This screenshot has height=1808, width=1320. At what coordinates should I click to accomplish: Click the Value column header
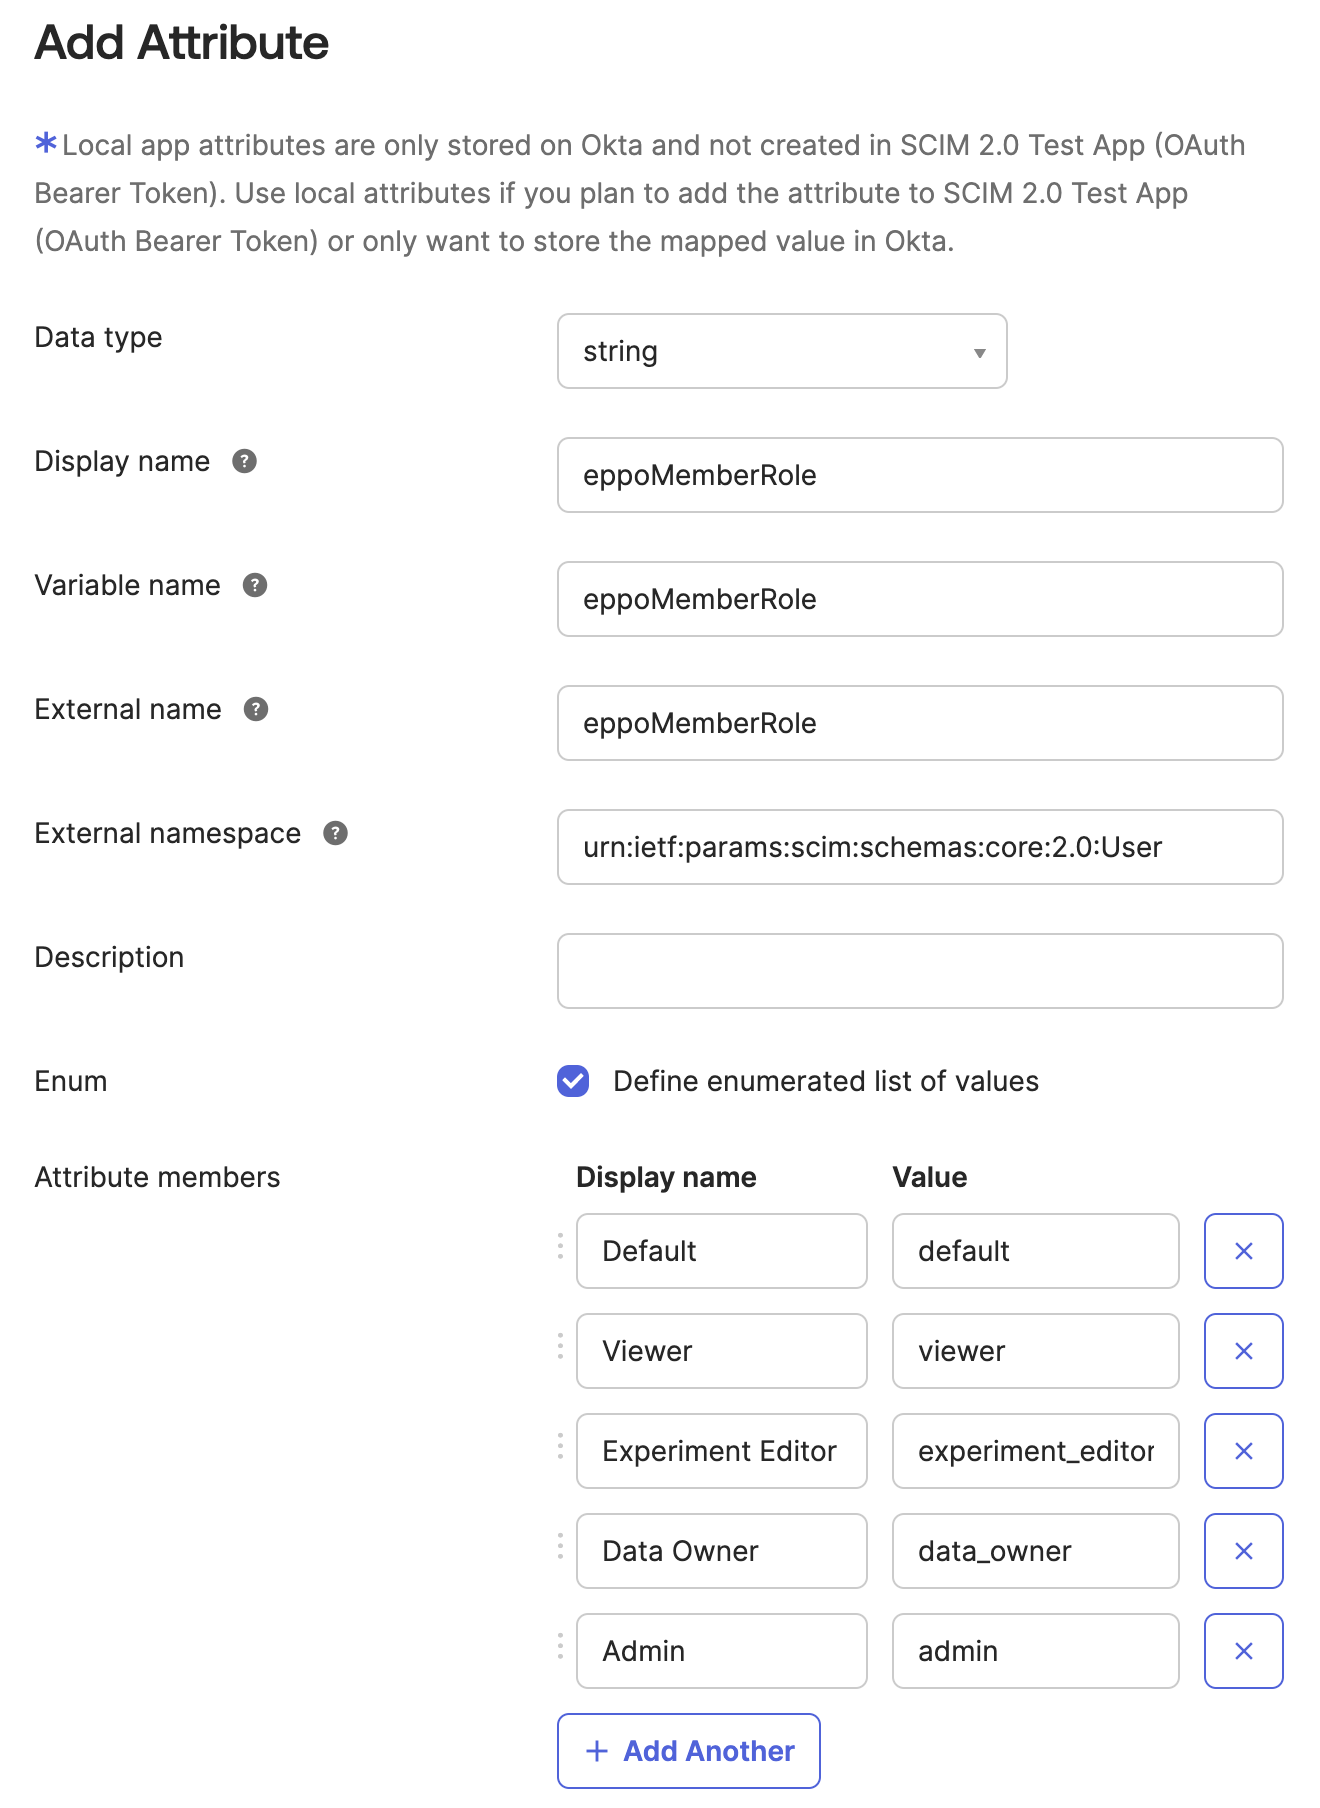click(929, 1177)
